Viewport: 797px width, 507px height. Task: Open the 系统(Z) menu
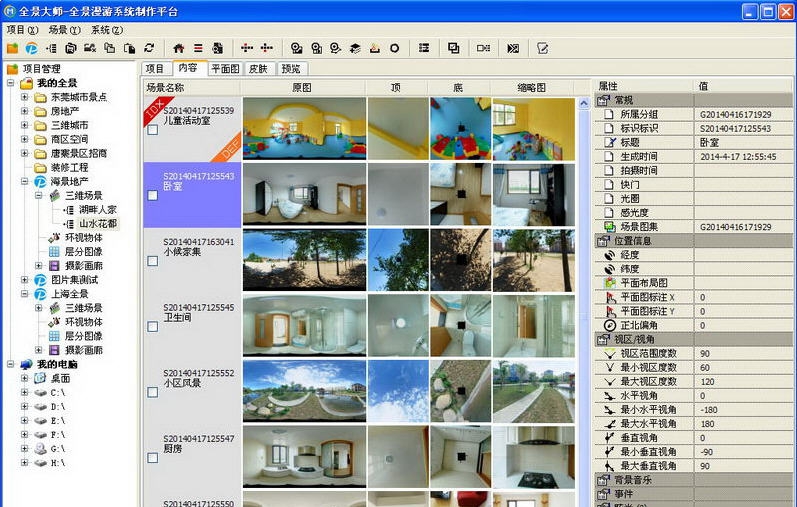(x=107, y=30)
